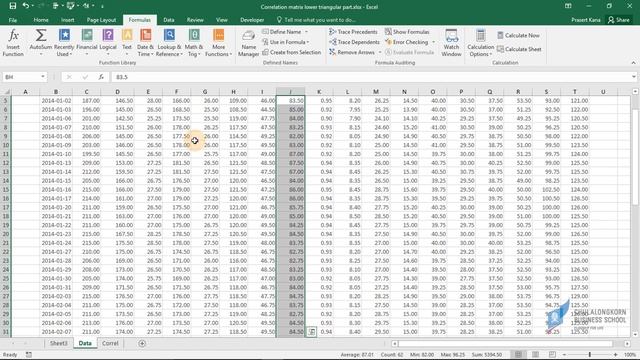Open the Correl worksheet tab
This screenshot has height=360, width=640.
(x=110, y=343)
